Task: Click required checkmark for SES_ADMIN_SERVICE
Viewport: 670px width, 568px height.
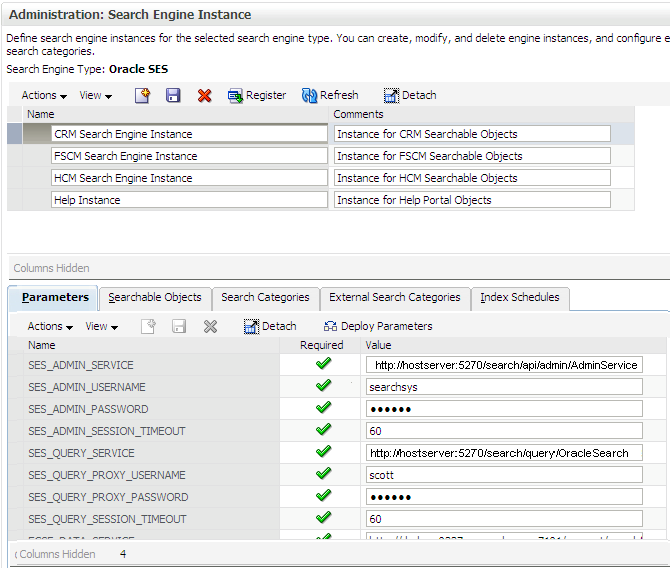Action: (323, 364)
